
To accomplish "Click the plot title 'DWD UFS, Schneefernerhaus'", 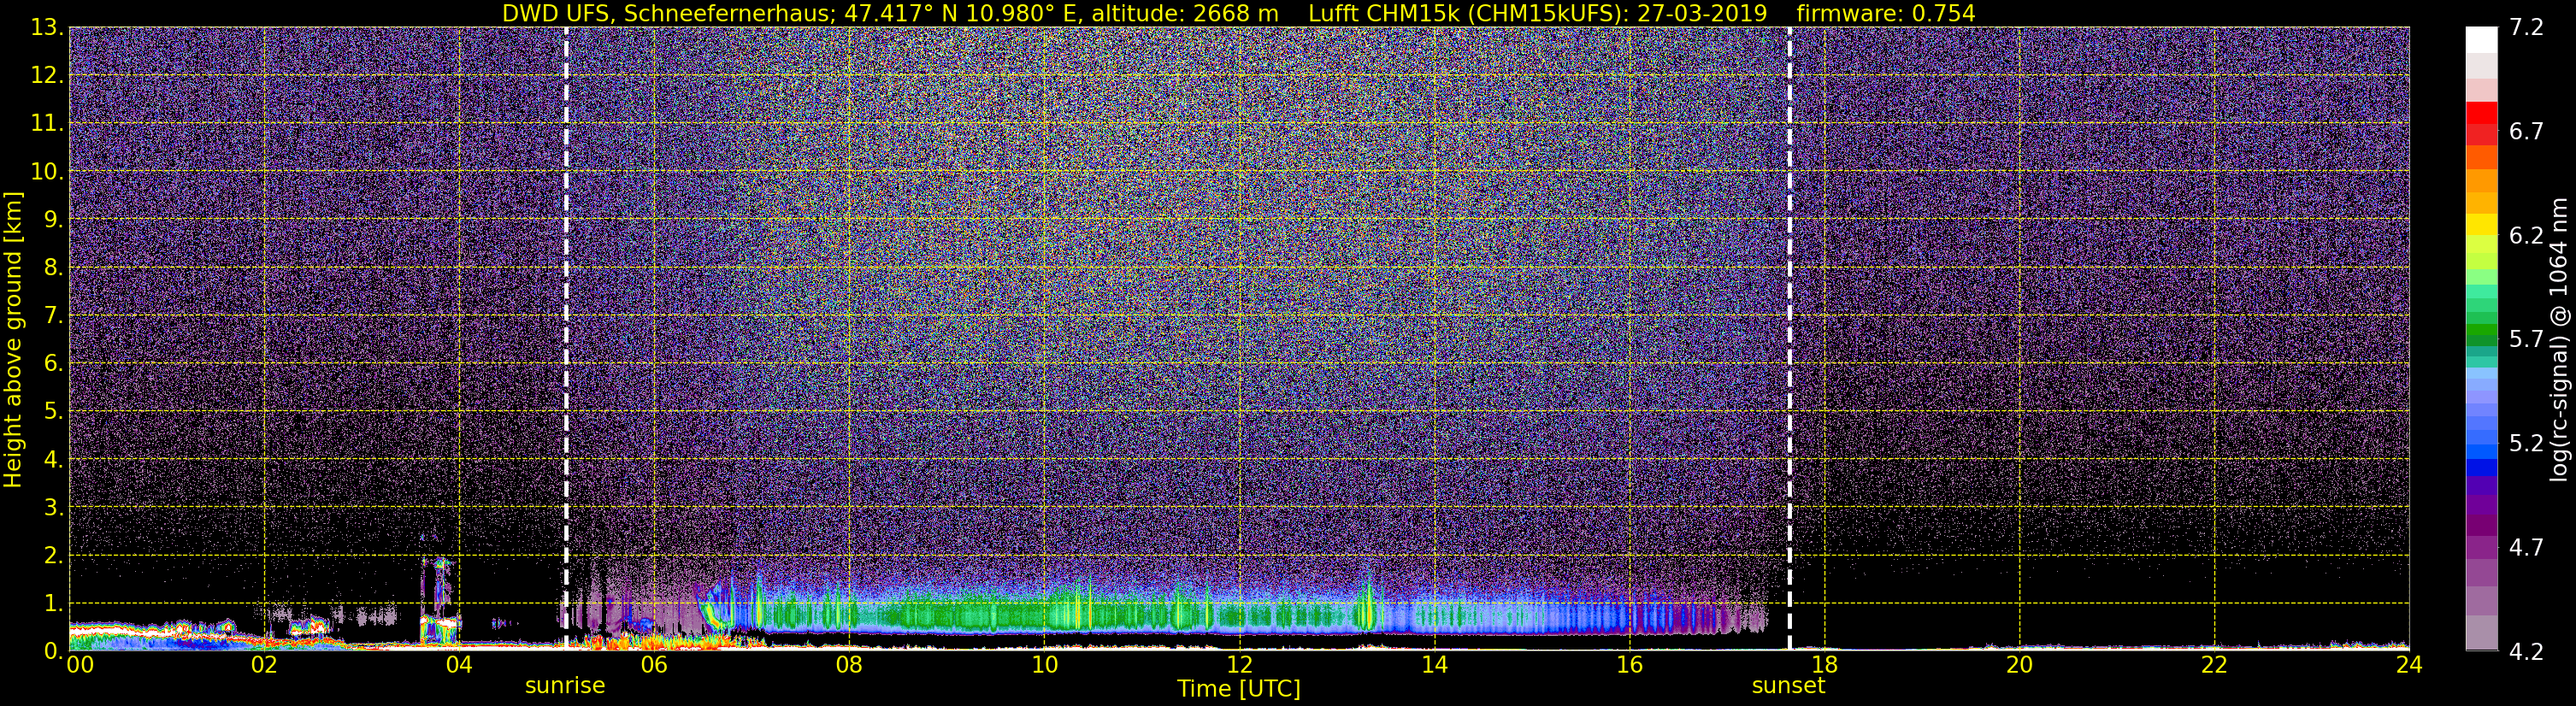I will pos(666,13).
